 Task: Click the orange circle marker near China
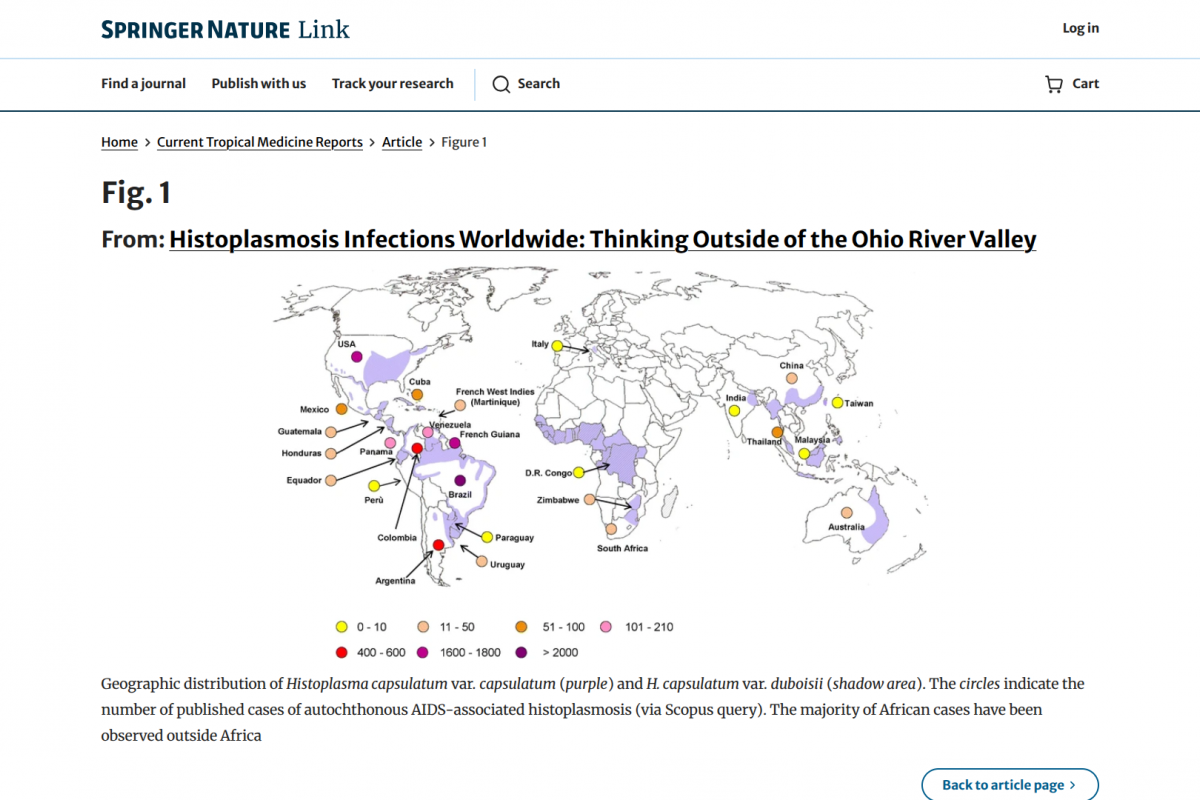tap(791, 378)
